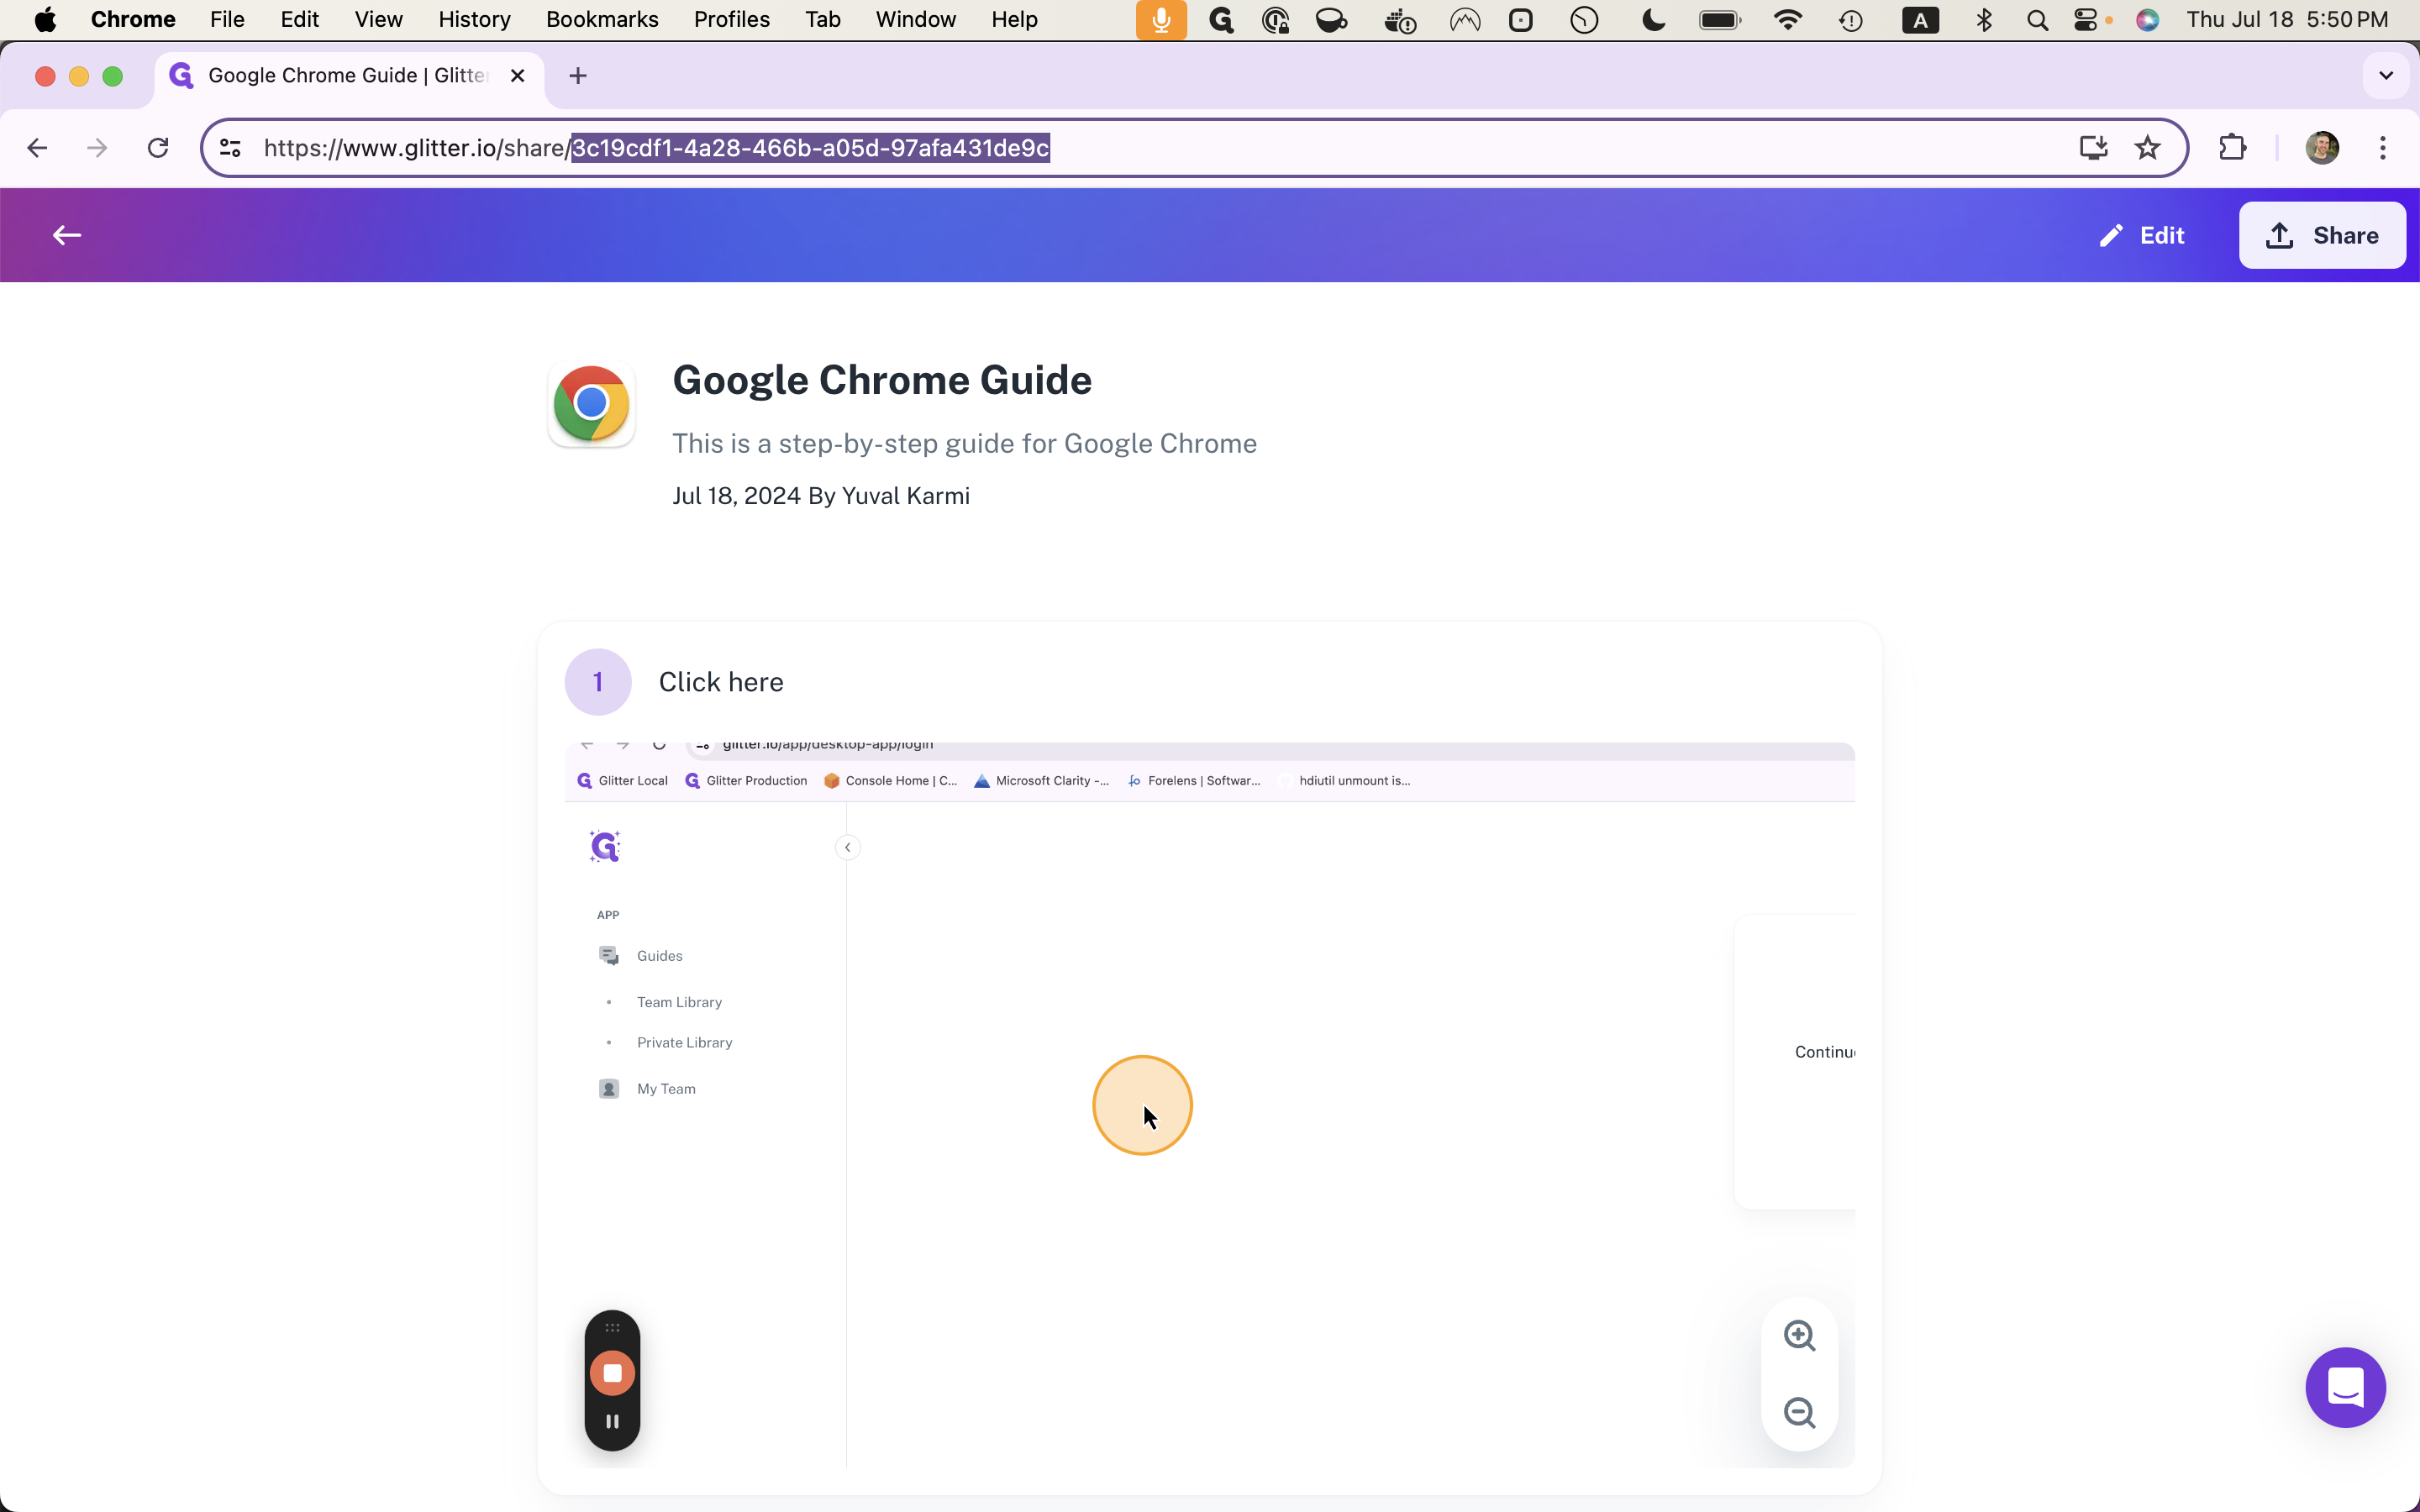The width and height of the screenshot is (2420, 1512).
Task: Bookmark this page with the star icon
Action: 2147,148
